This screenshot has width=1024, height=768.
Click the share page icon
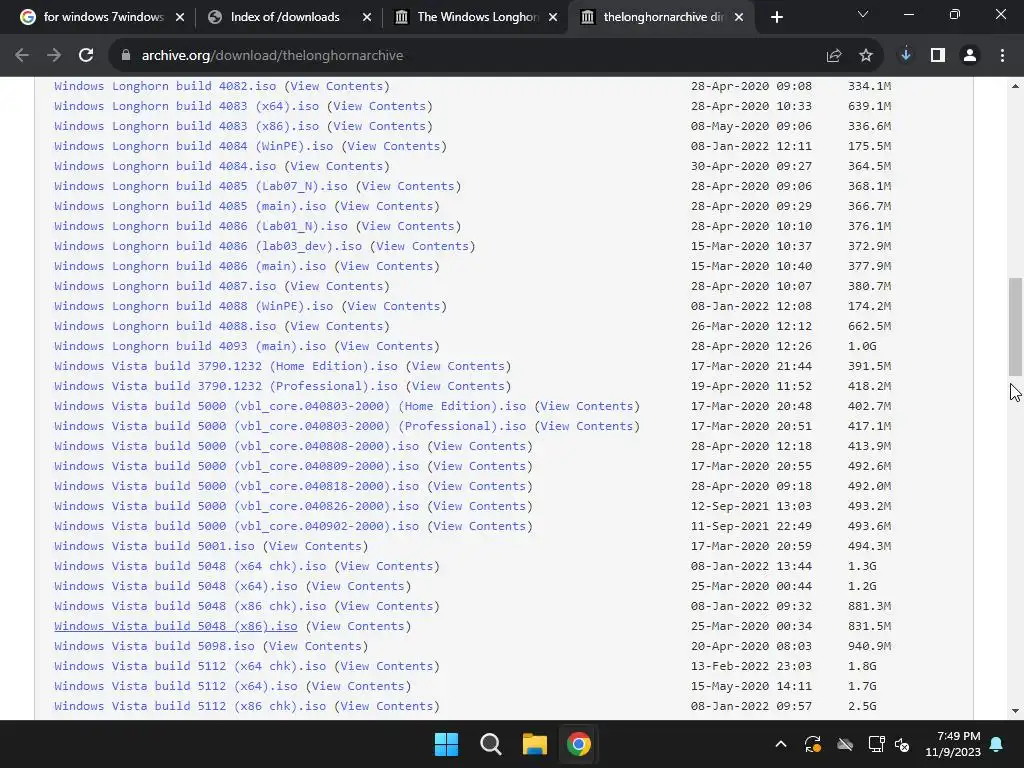pyautogui.click(x=834, y=56)
